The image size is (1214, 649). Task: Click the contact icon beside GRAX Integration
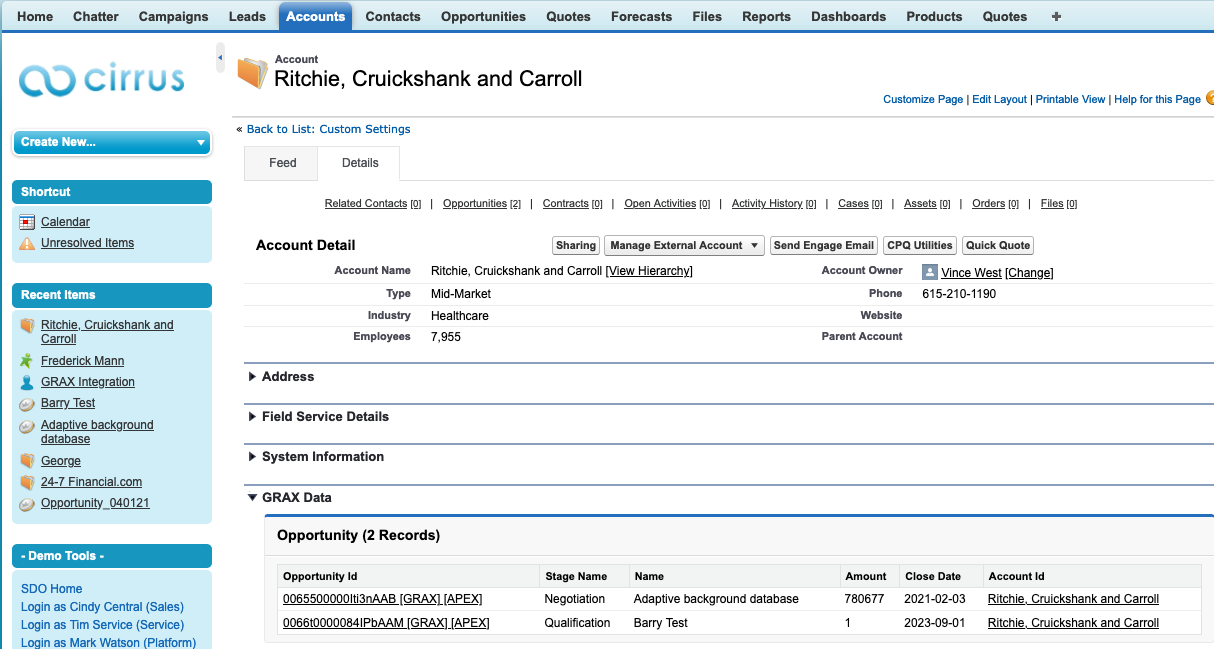(x=27, y=382)
